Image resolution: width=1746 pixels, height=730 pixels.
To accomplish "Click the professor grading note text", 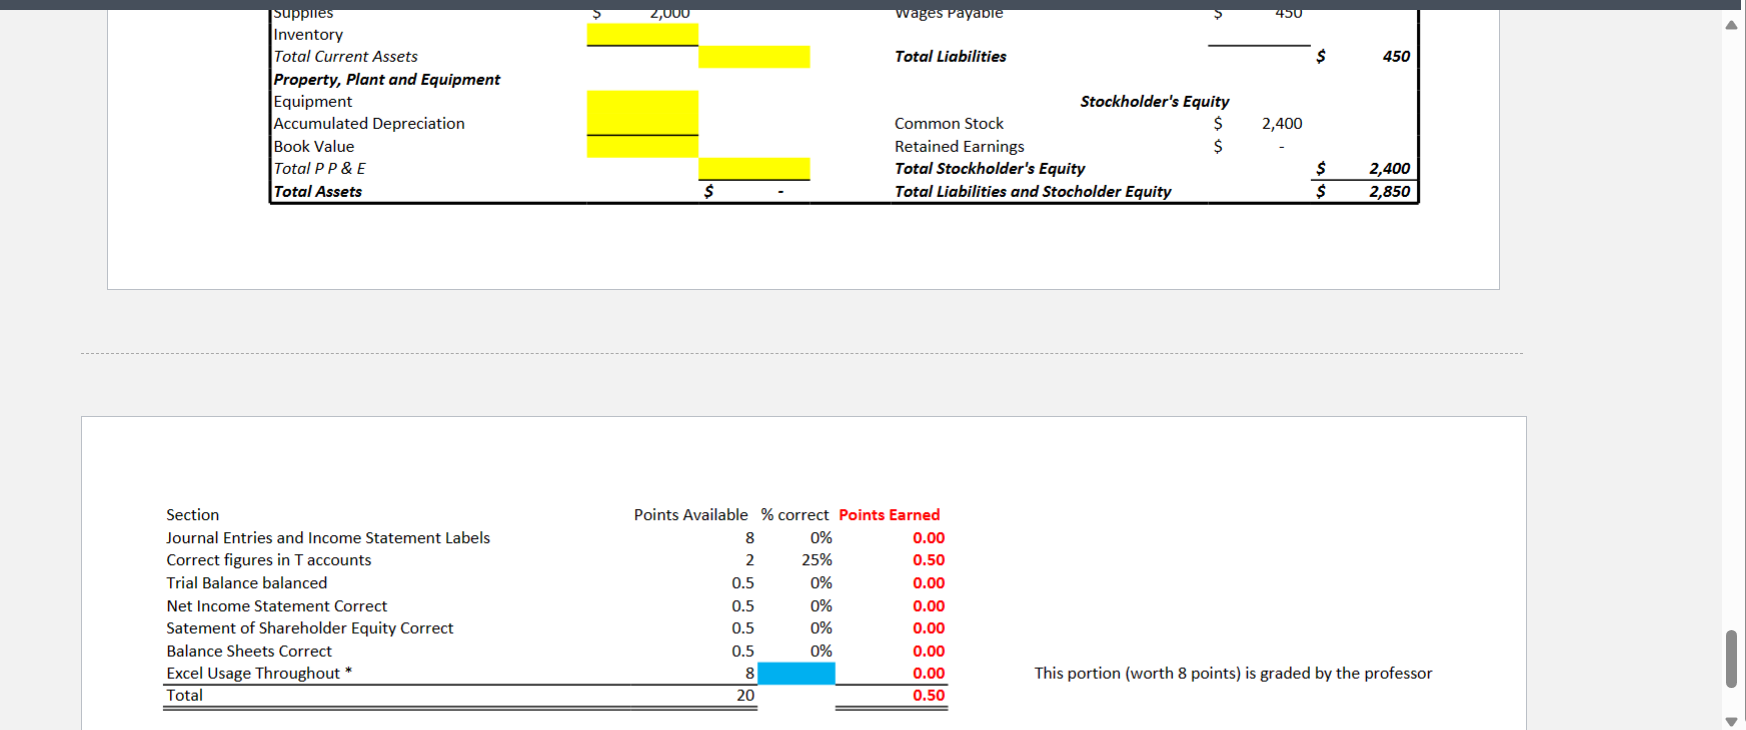I will point(1233,673).
